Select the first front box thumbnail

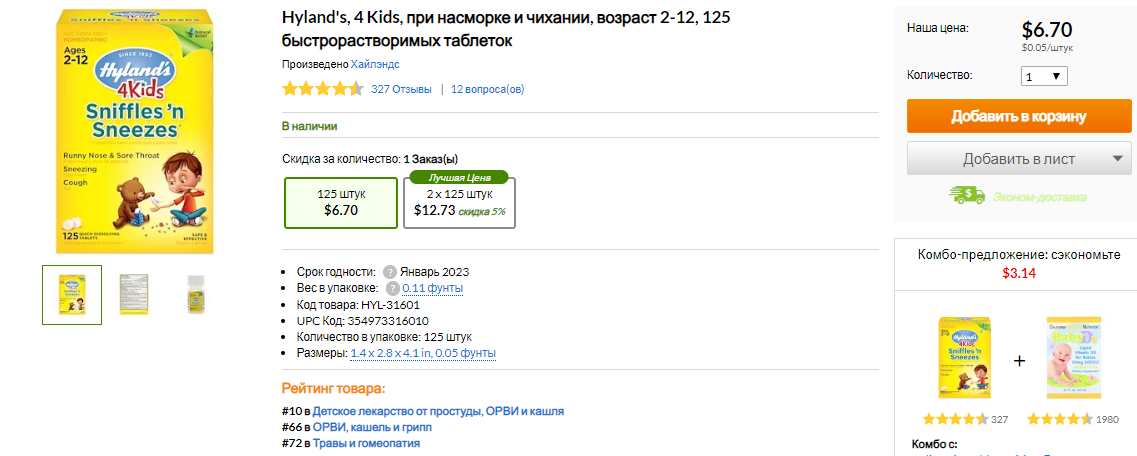click(72, 295)
